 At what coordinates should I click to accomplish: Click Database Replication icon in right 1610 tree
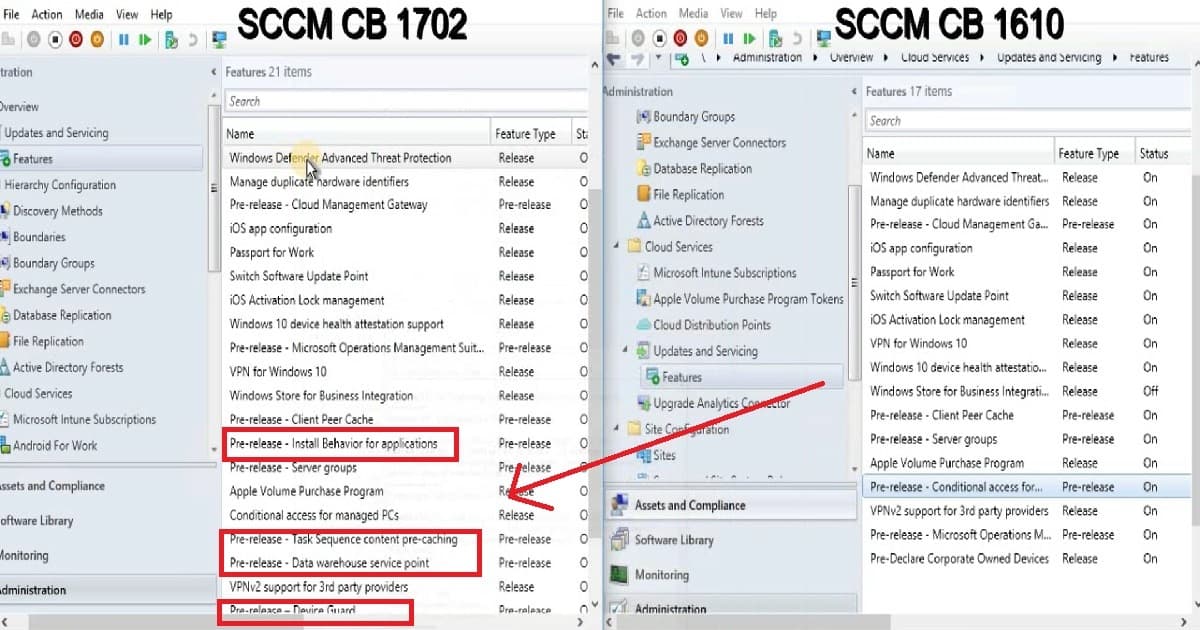click(x=643, y=168)
